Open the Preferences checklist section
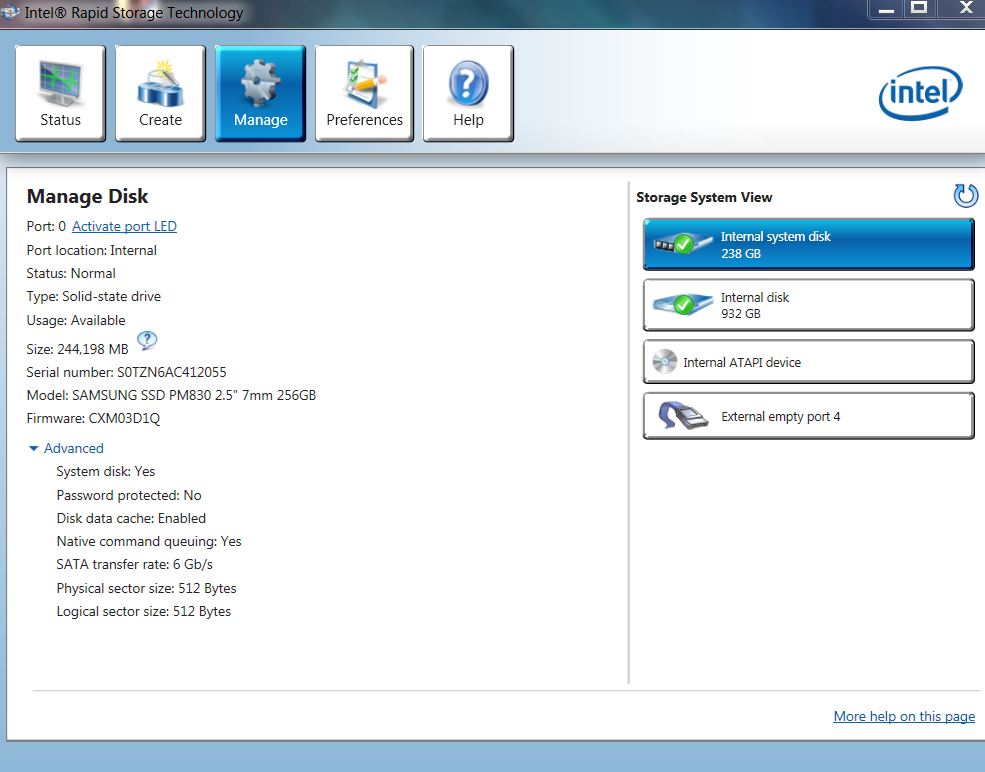Image resolution: width=985 pixels, height=772 pixels. (x=364, y=93)
